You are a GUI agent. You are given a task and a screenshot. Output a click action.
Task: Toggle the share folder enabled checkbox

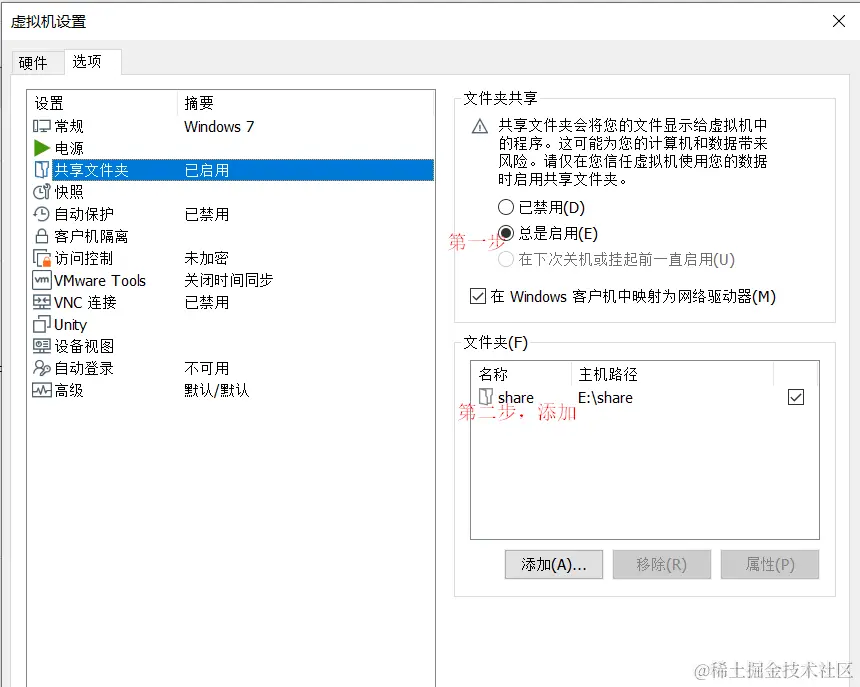[x=796, y=397]
